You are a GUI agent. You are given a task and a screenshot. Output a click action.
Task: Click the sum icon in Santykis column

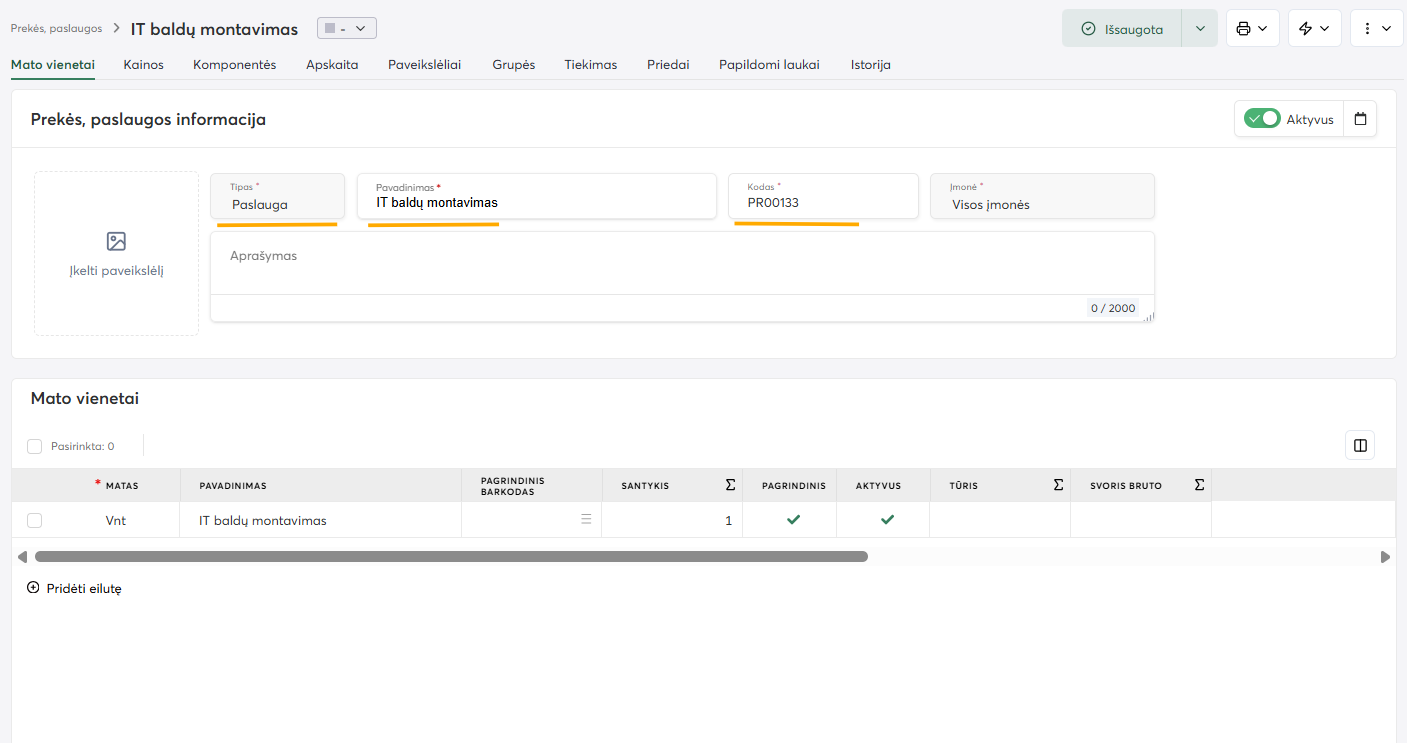point(730,485)
